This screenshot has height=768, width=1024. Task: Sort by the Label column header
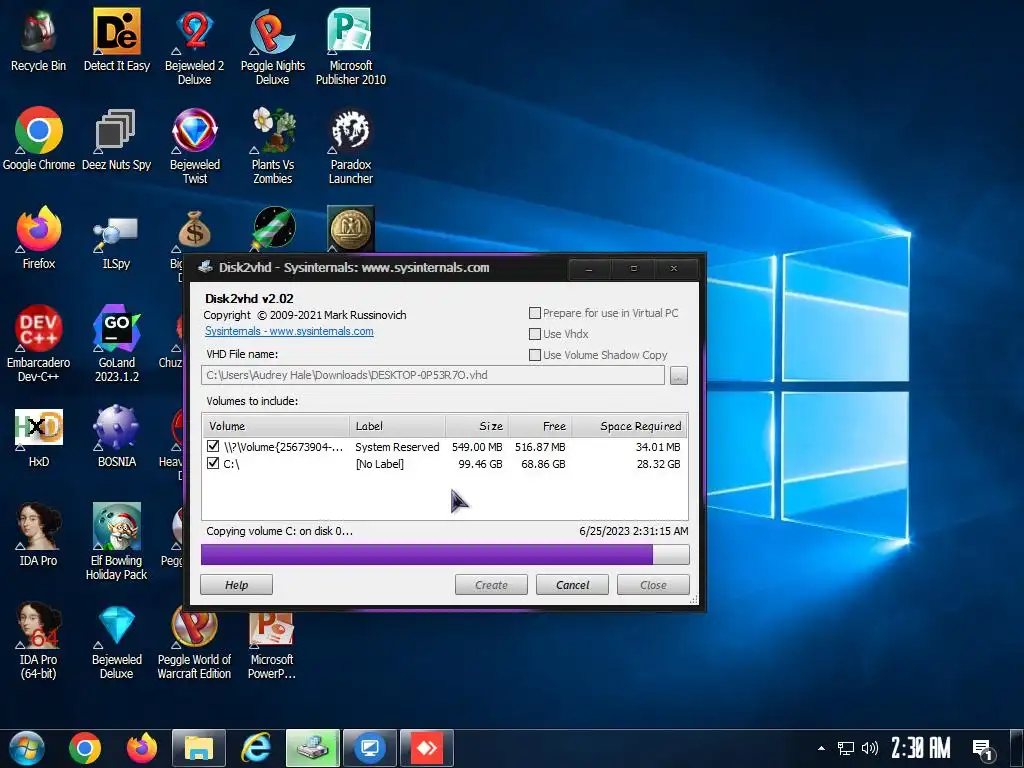coord(397,426)
